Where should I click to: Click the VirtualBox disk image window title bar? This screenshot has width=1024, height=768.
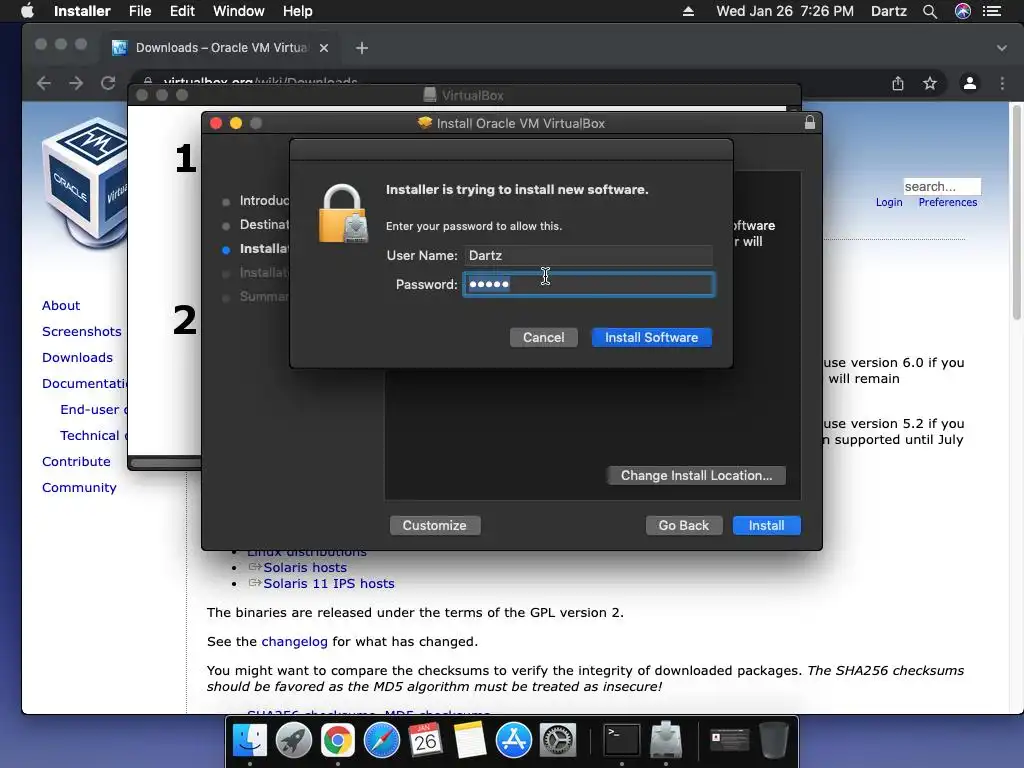(x=464, y=95)
